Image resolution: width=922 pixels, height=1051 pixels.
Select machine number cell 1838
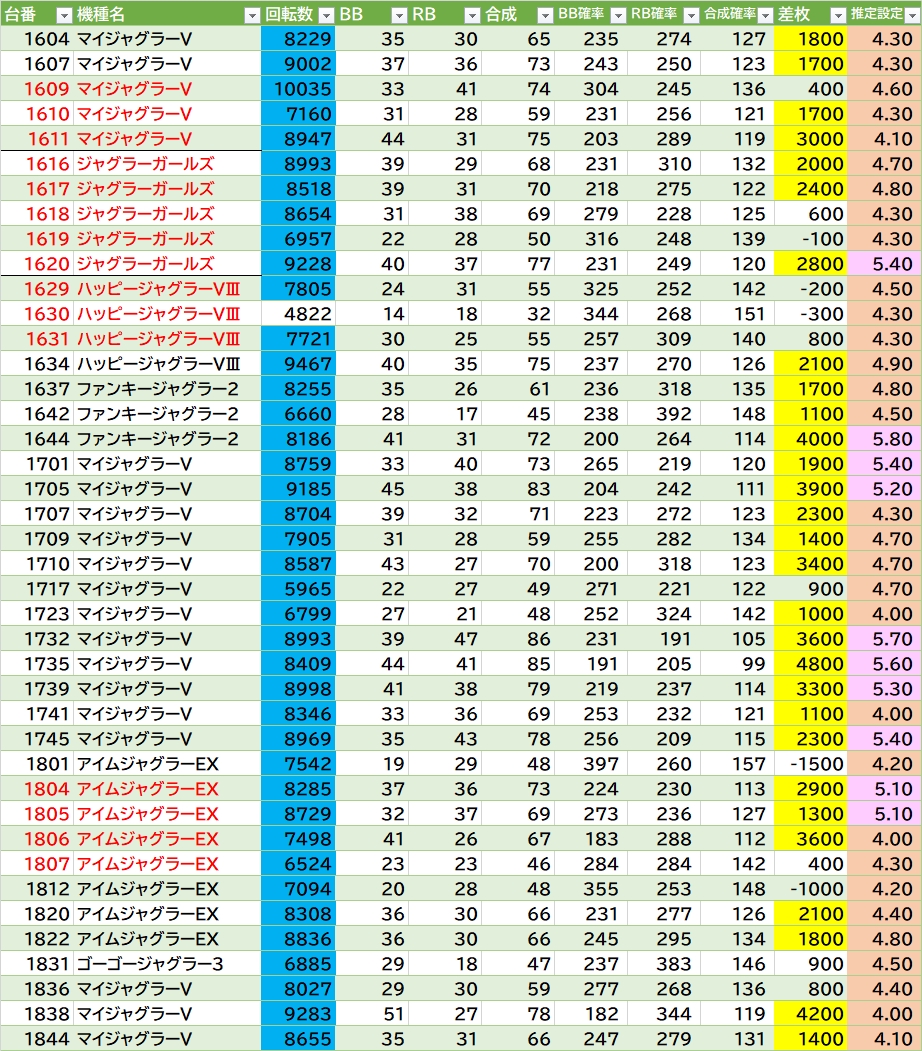pyautogui.click(x=37, y=1013)
